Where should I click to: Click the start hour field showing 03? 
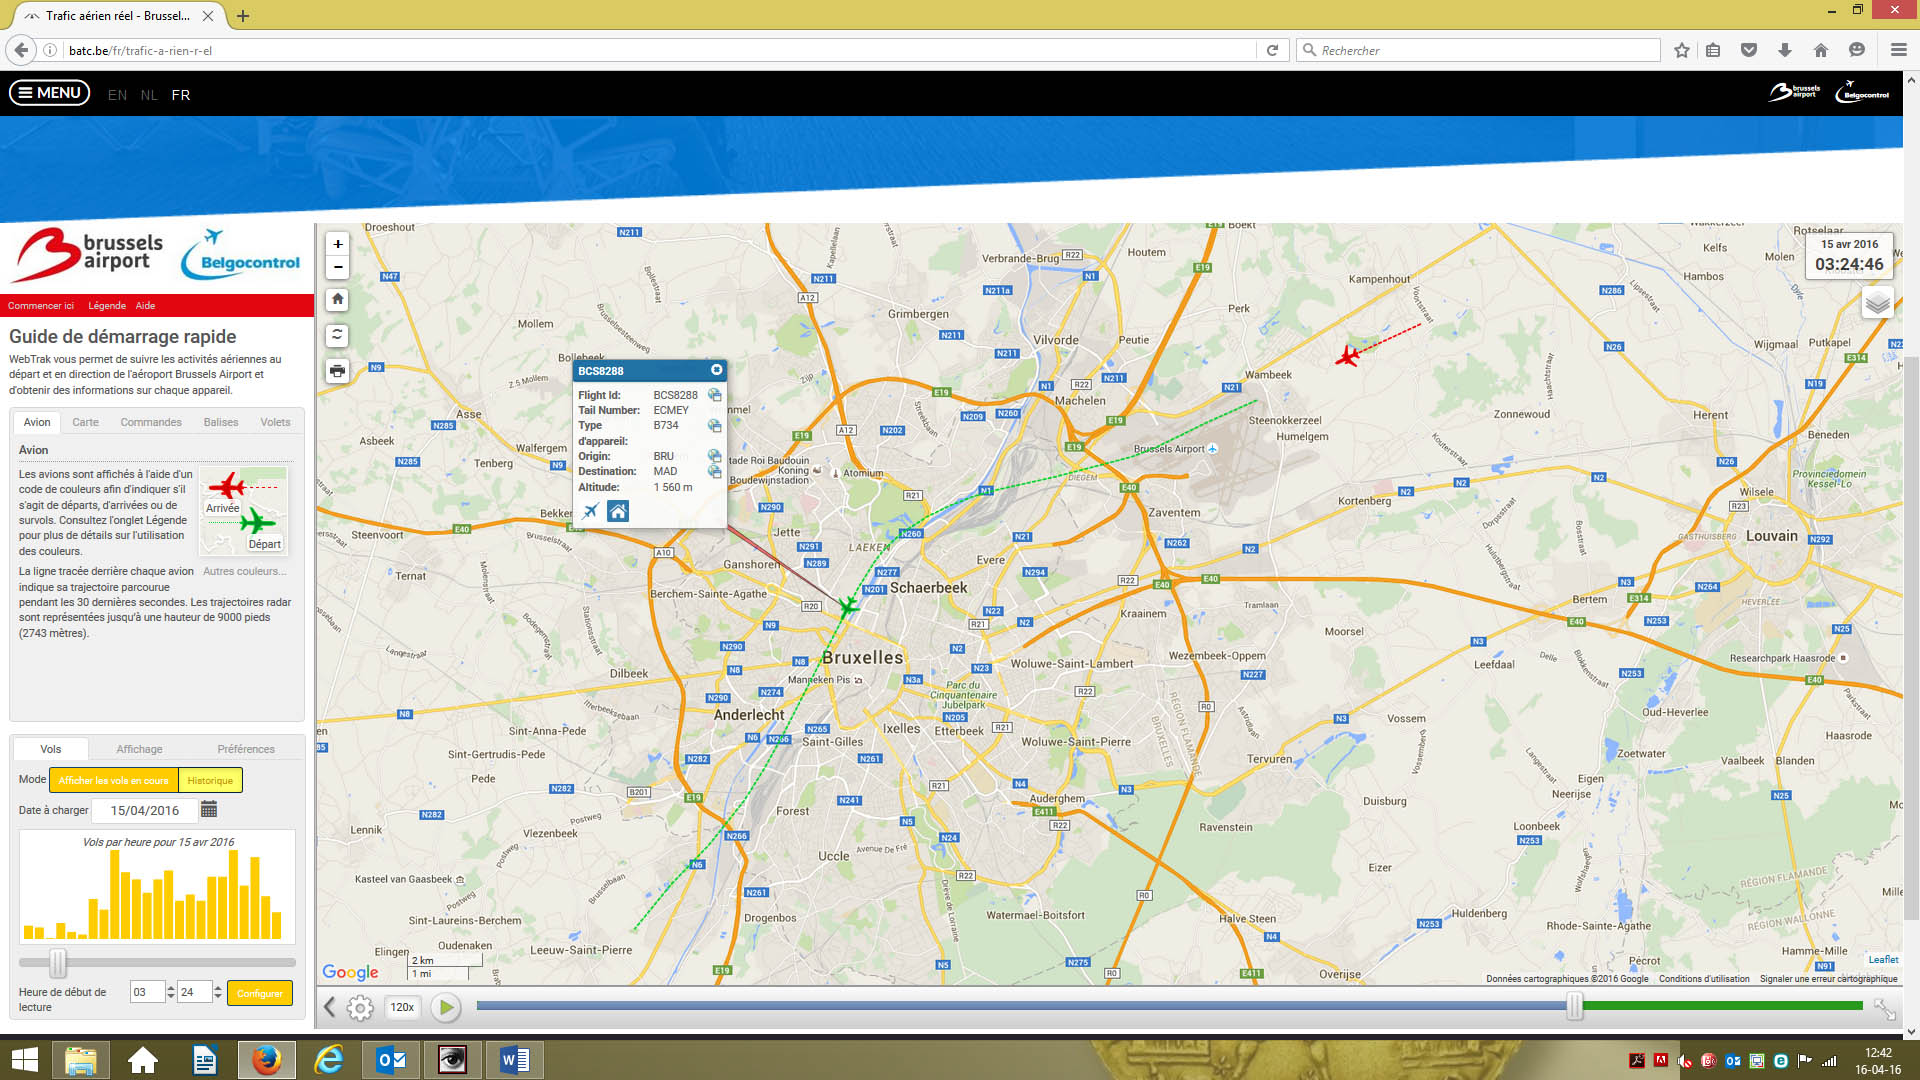click(x=146, y=992)
